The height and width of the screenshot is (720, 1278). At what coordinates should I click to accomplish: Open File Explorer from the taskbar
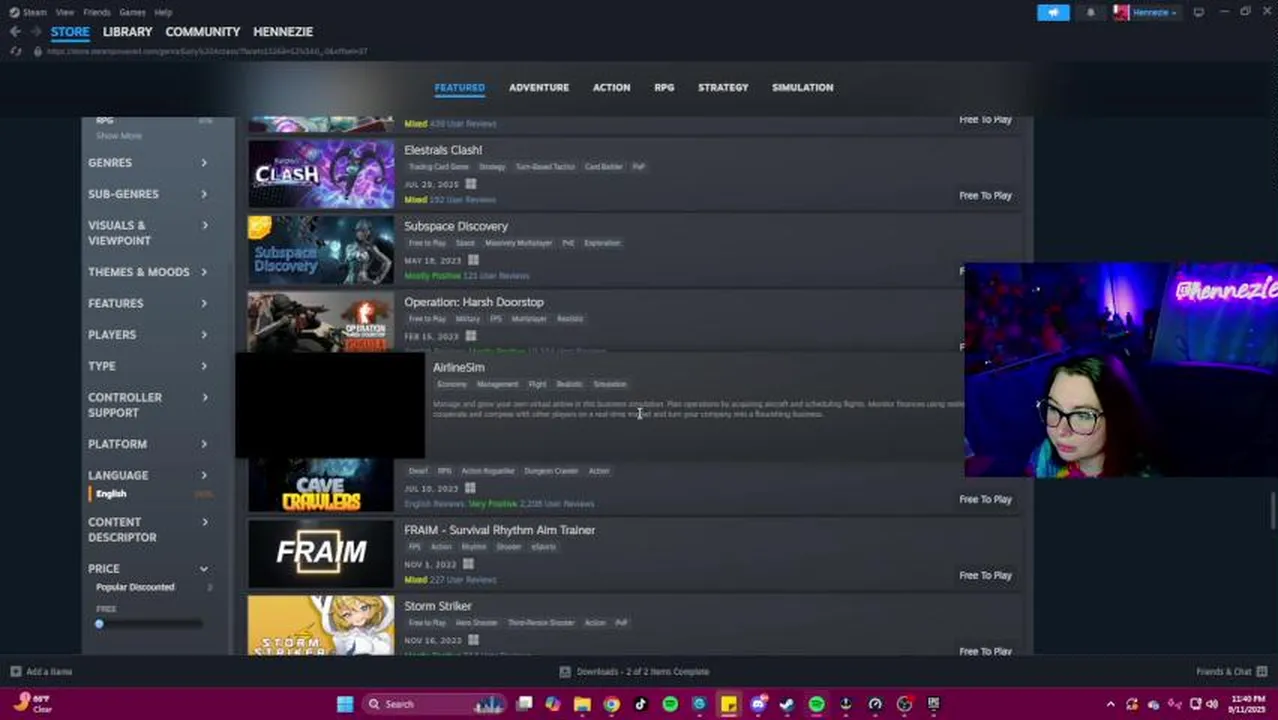pyautogui.click(x=582, y=704)
